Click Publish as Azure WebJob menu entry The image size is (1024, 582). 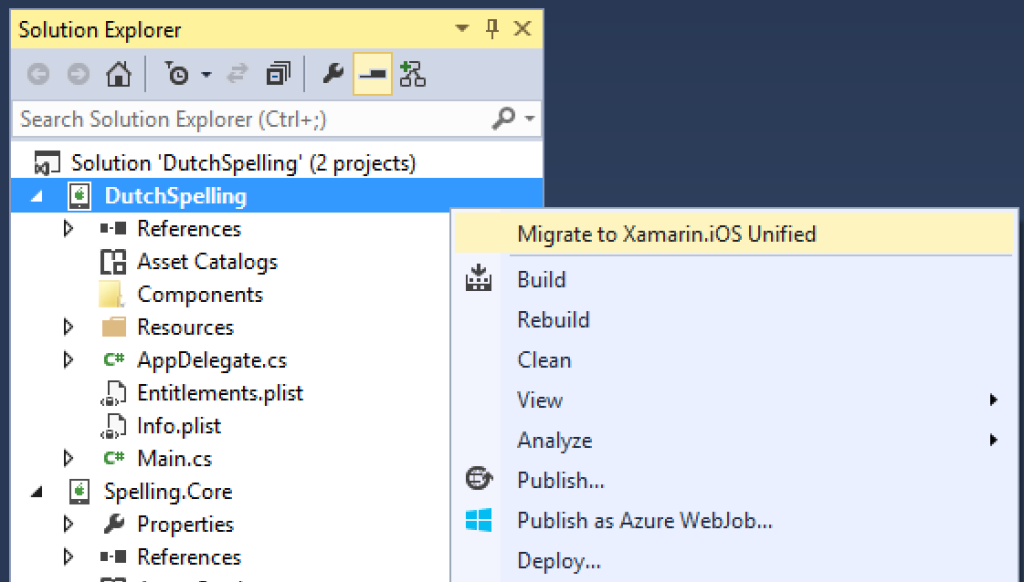[x=644, y=520]
